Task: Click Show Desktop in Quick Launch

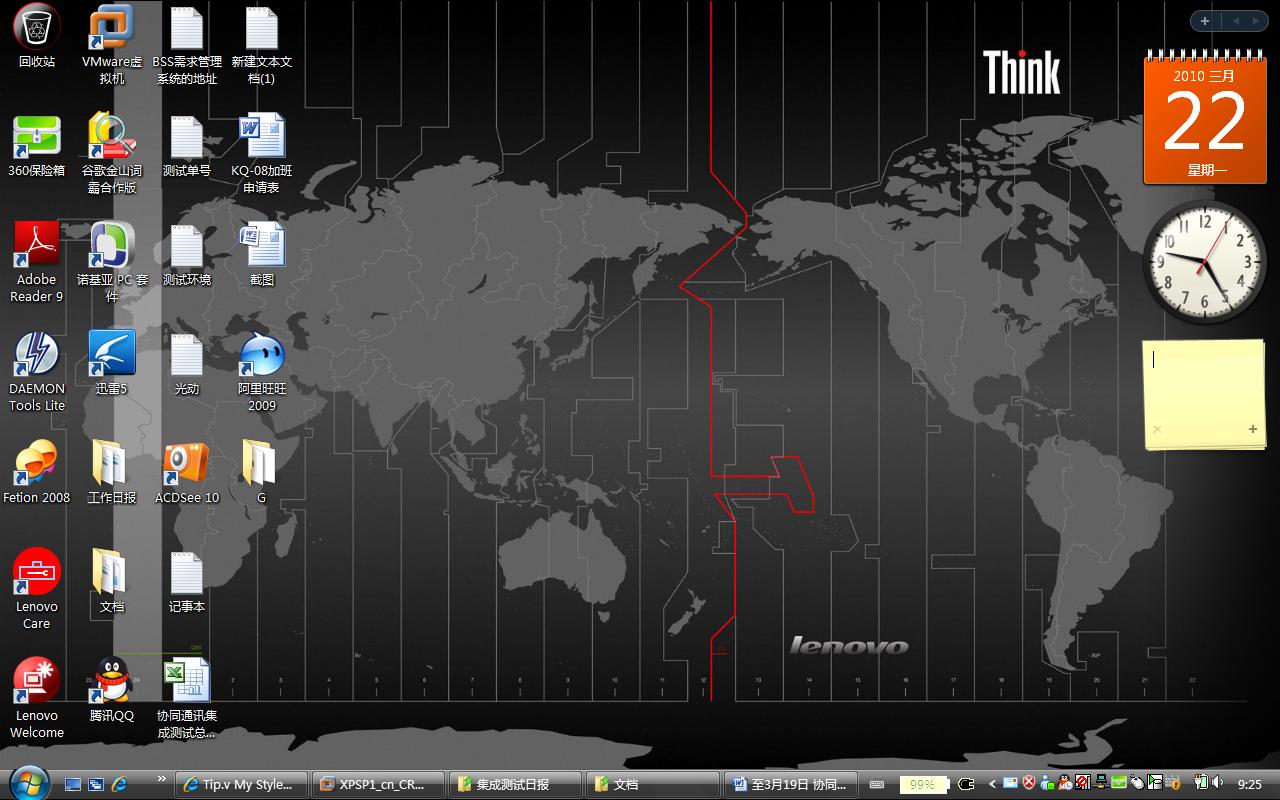Action: click(73, 784)
